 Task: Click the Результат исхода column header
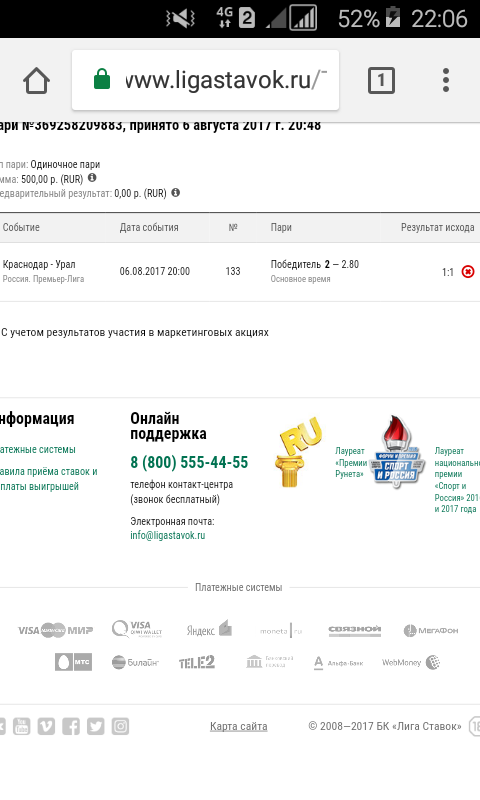(x=438, y=228)
